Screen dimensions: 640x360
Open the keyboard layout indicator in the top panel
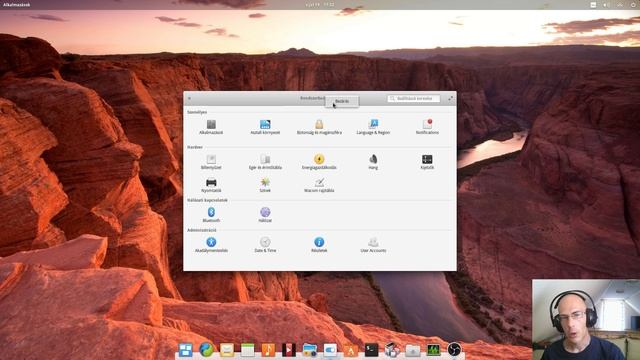tap(593, 4)
